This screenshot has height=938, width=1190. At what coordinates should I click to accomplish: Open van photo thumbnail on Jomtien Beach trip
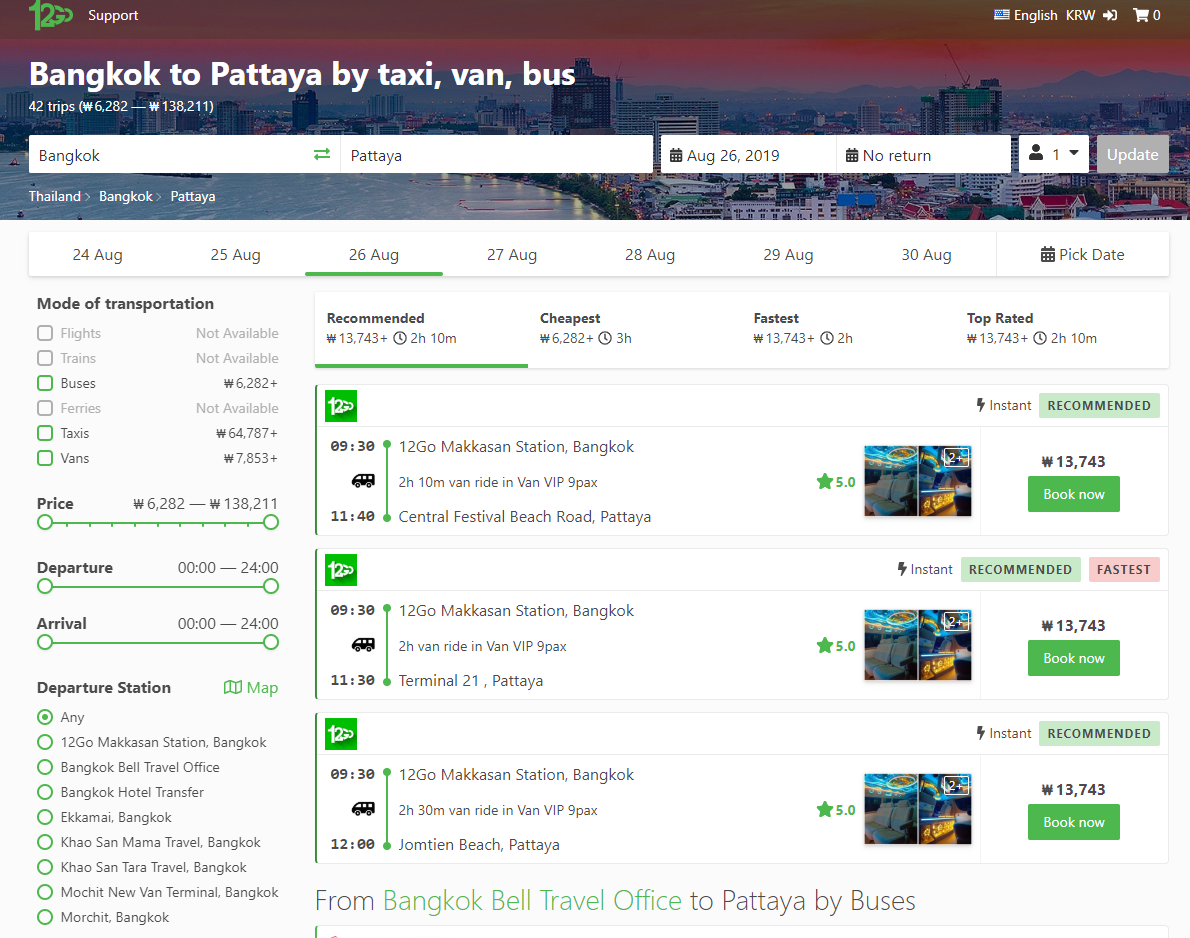[918, 809]
